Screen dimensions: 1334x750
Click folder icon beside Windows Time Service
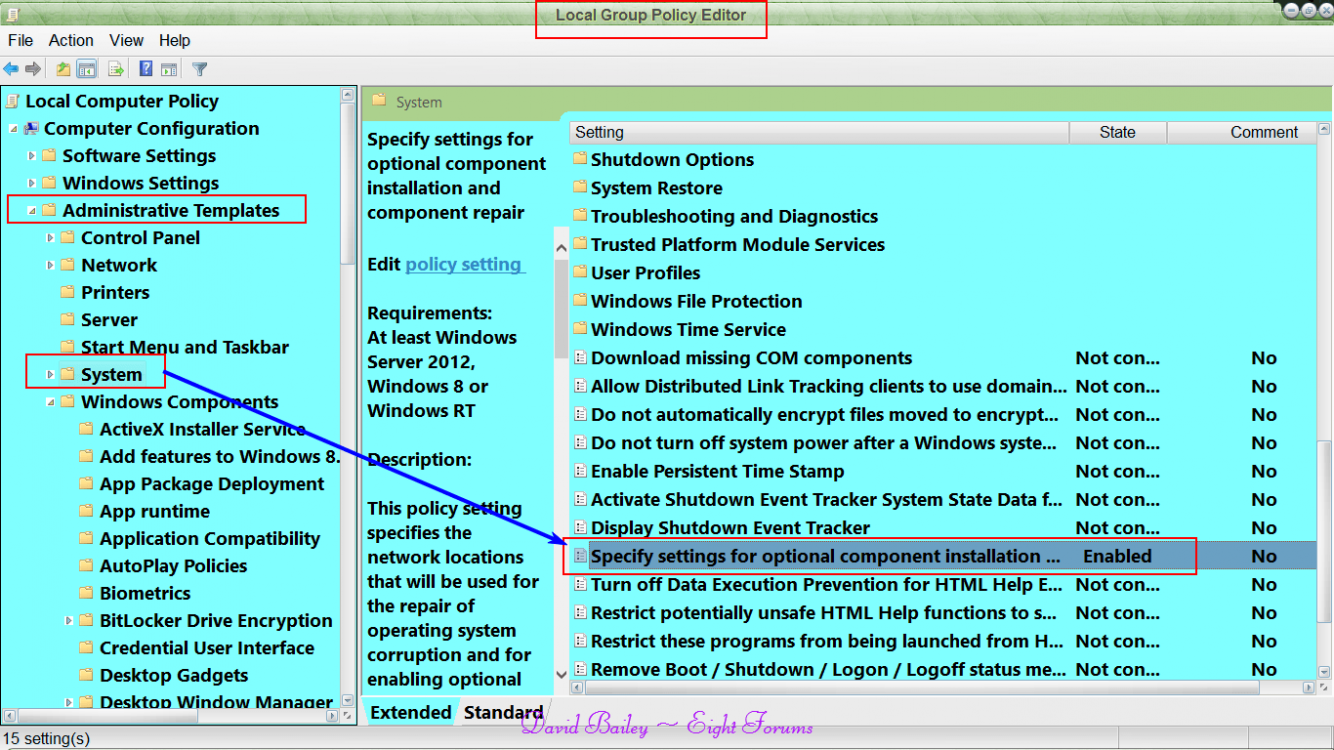[580, 329]
